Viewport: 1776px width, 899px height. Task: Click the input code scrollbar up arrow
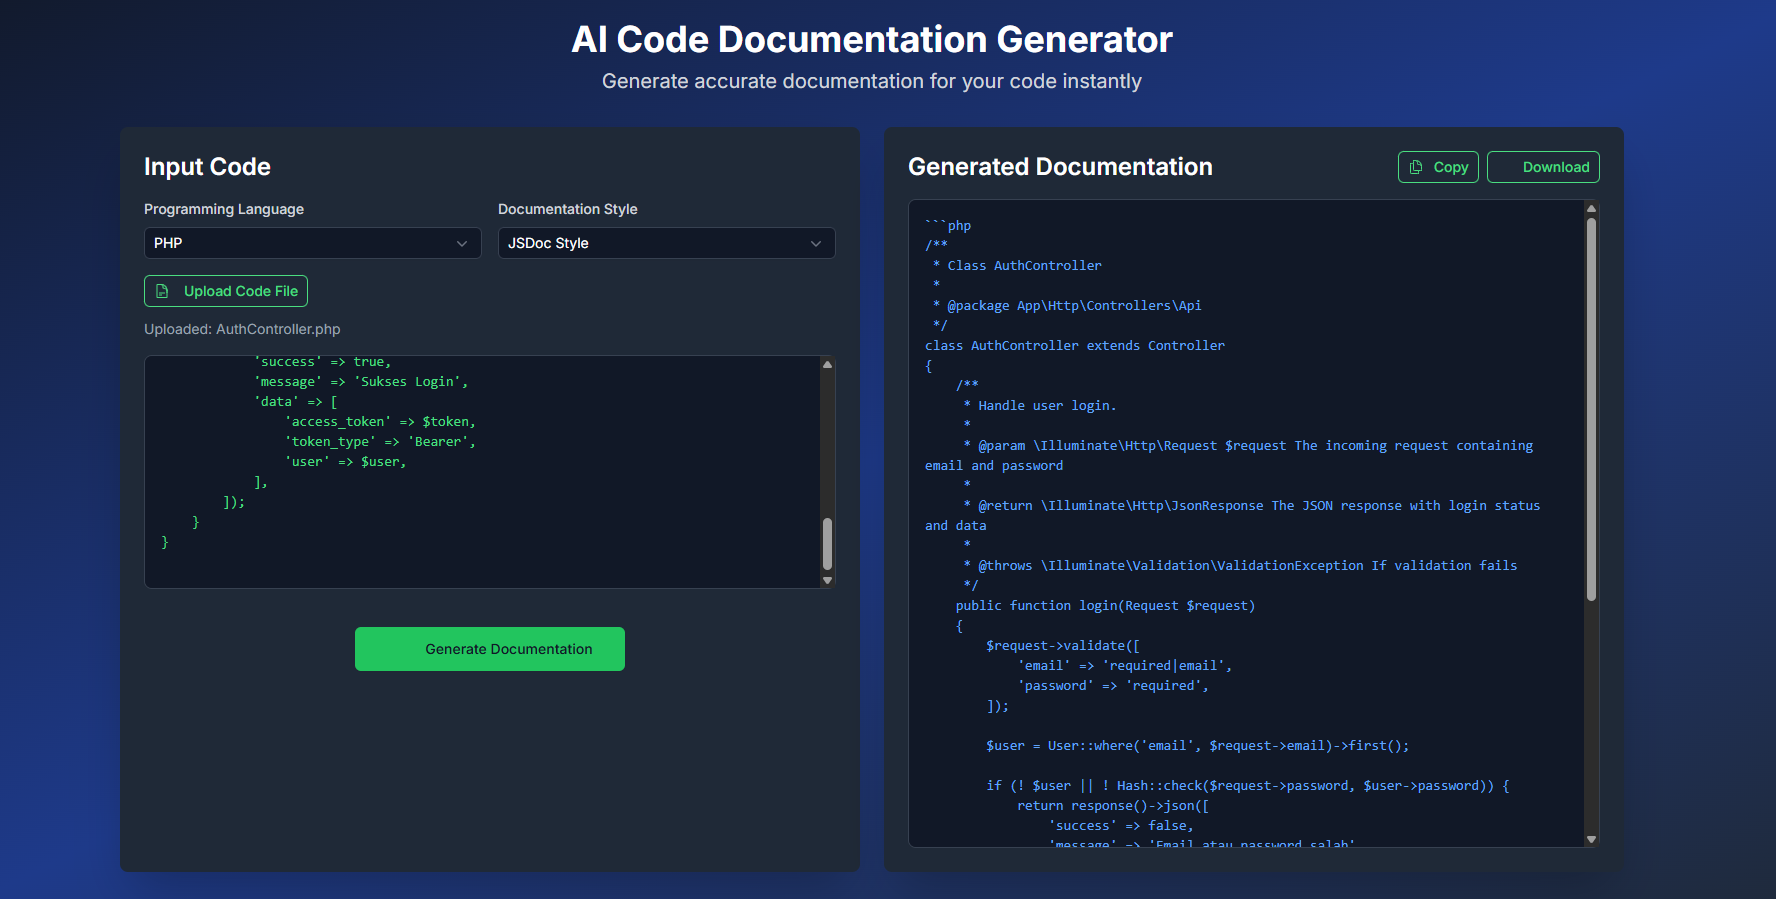[827, 364]
